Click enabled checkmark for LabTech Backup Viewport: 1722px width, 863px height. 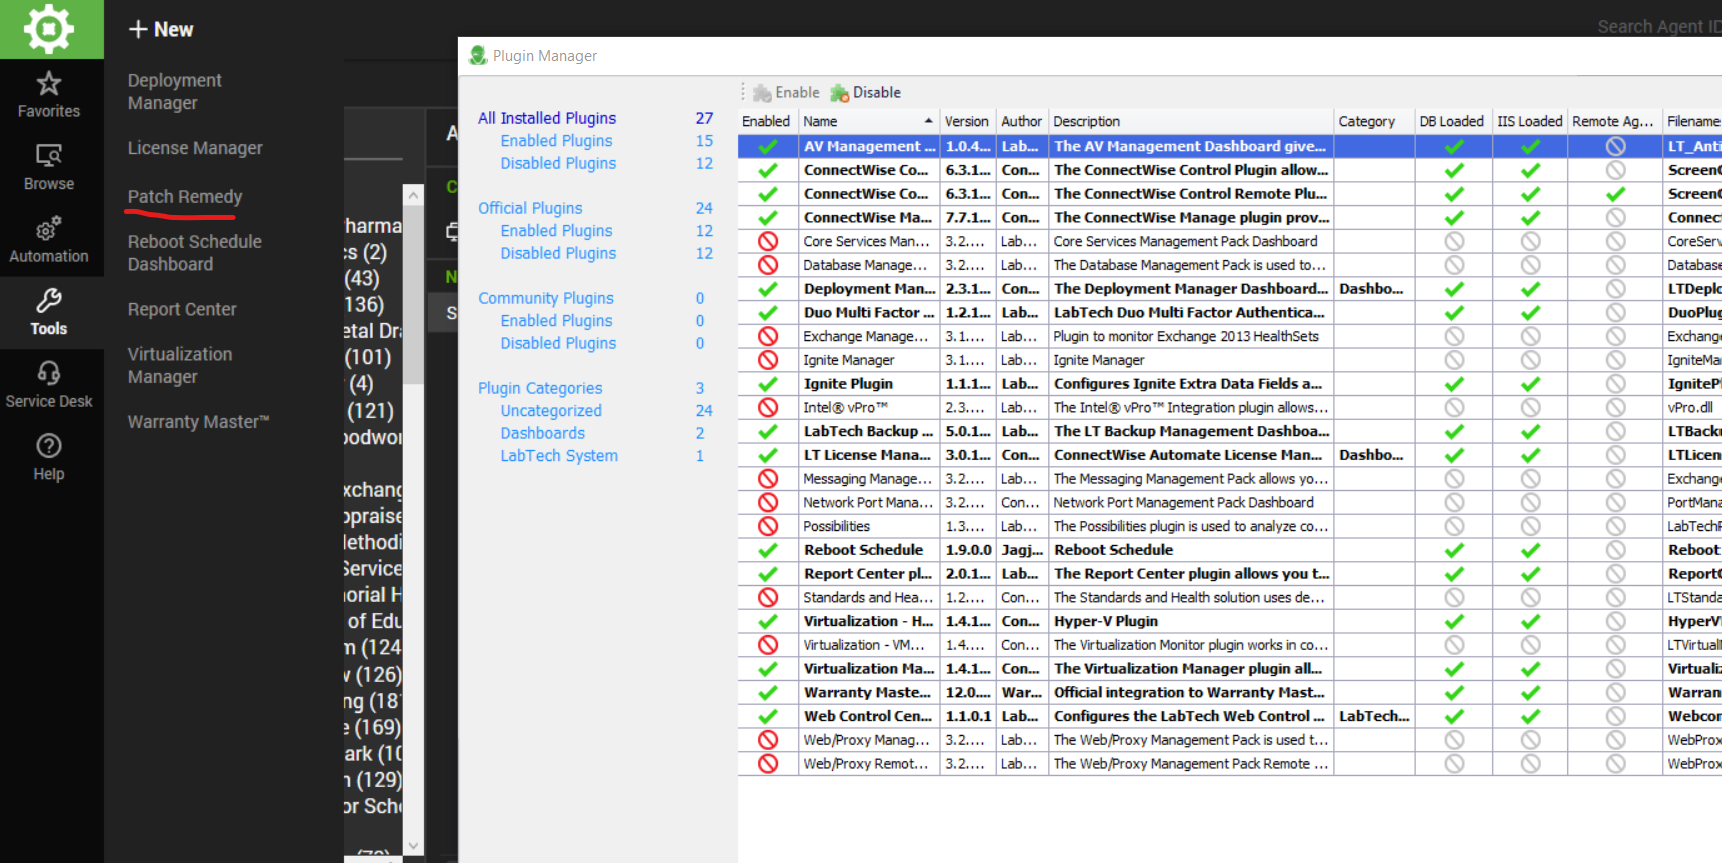[x=768, y=431]
